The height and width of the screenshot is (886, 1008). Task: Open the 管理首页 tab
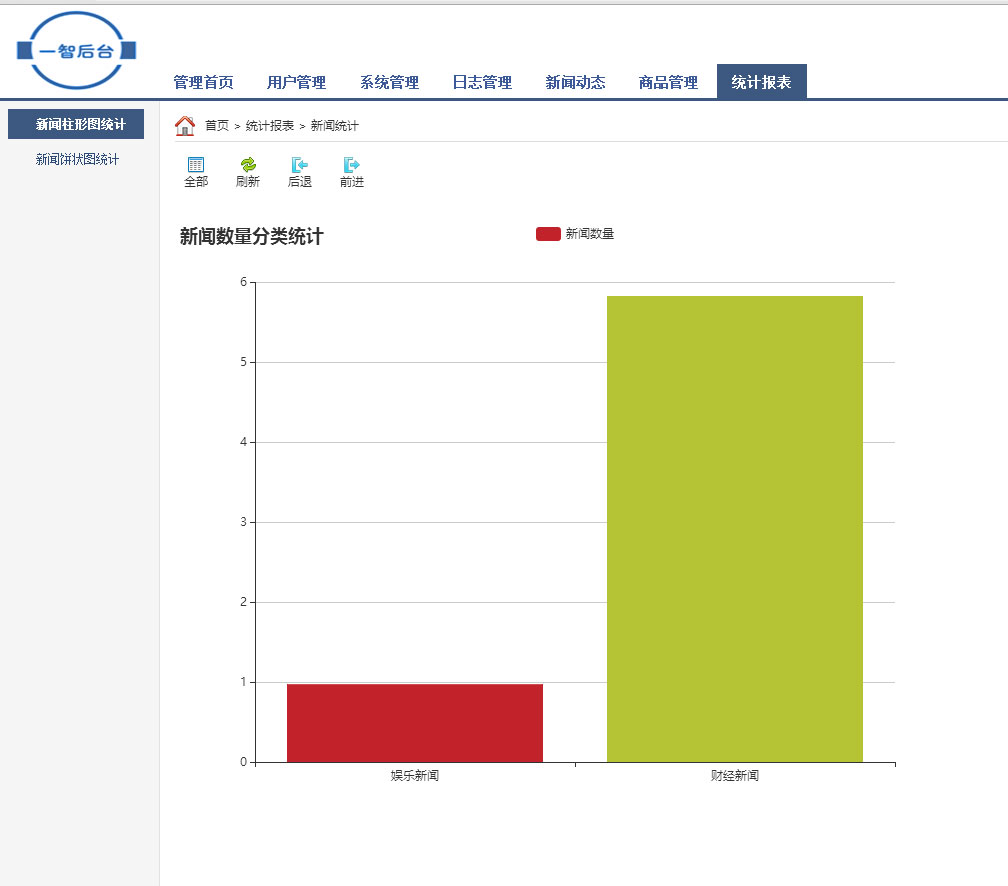click(203, 83)
